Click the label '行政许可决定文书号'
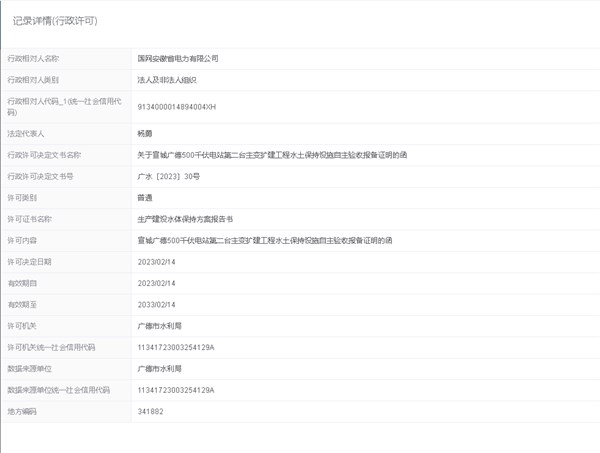The height and width of the screenshot is (453, 600). coord(41,176)
